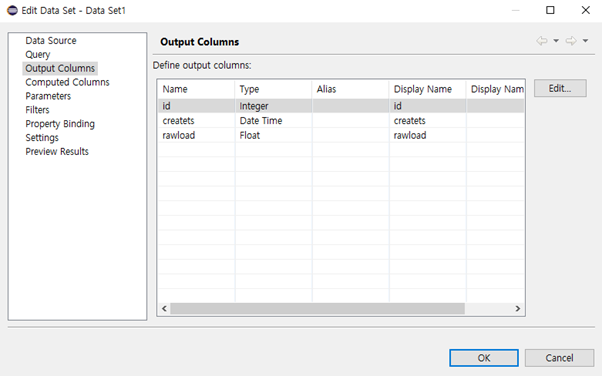The width and height of the screenshot is (602, 376).
Task: Click the Eclipse icon in title bar
Action: (12, 10)
